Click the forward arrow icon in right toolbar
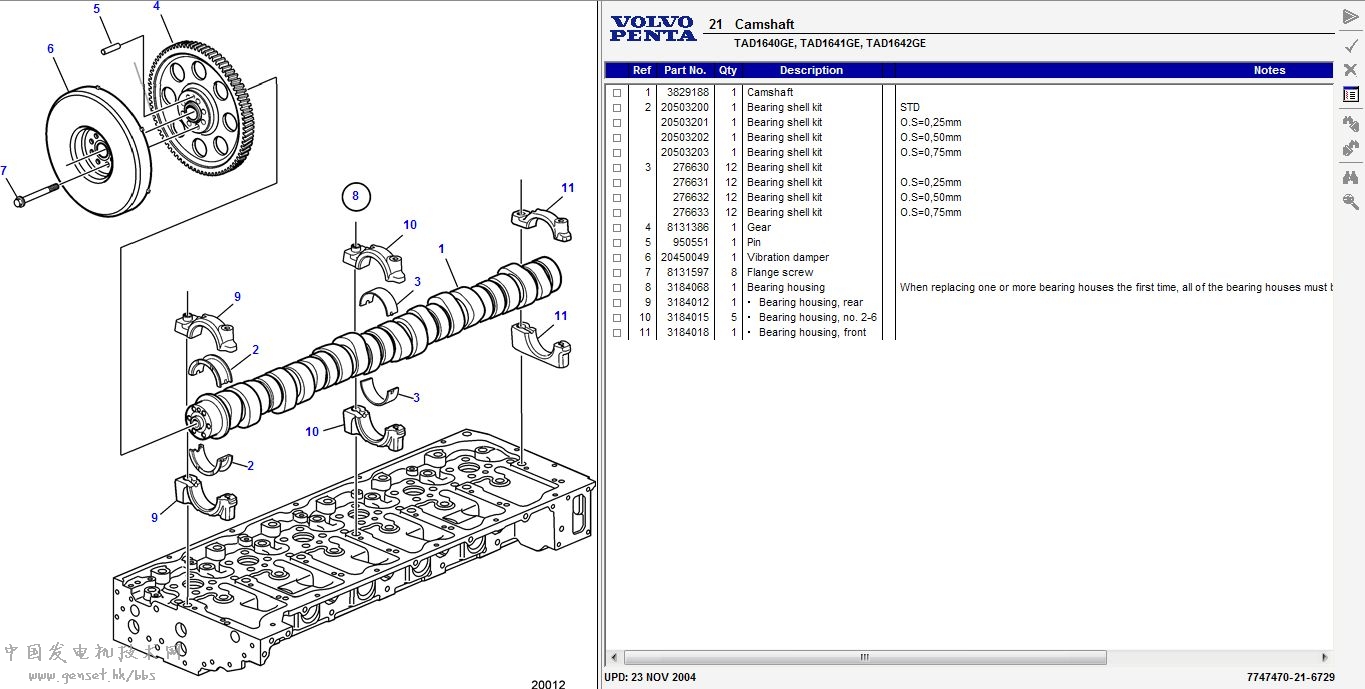This screenshot has width=1365, height=689. (1350, 17)
